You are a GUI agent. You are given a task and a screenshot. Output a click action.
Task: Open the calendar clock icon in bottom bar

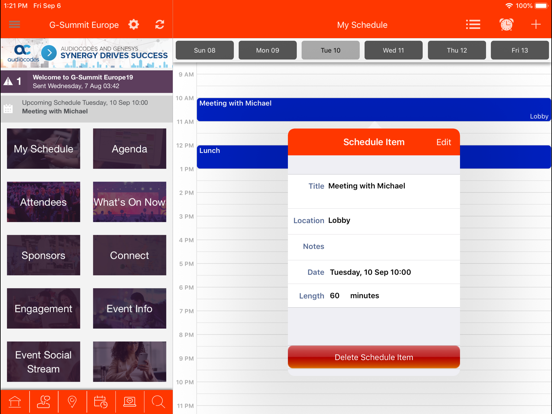tap(101, 402)
